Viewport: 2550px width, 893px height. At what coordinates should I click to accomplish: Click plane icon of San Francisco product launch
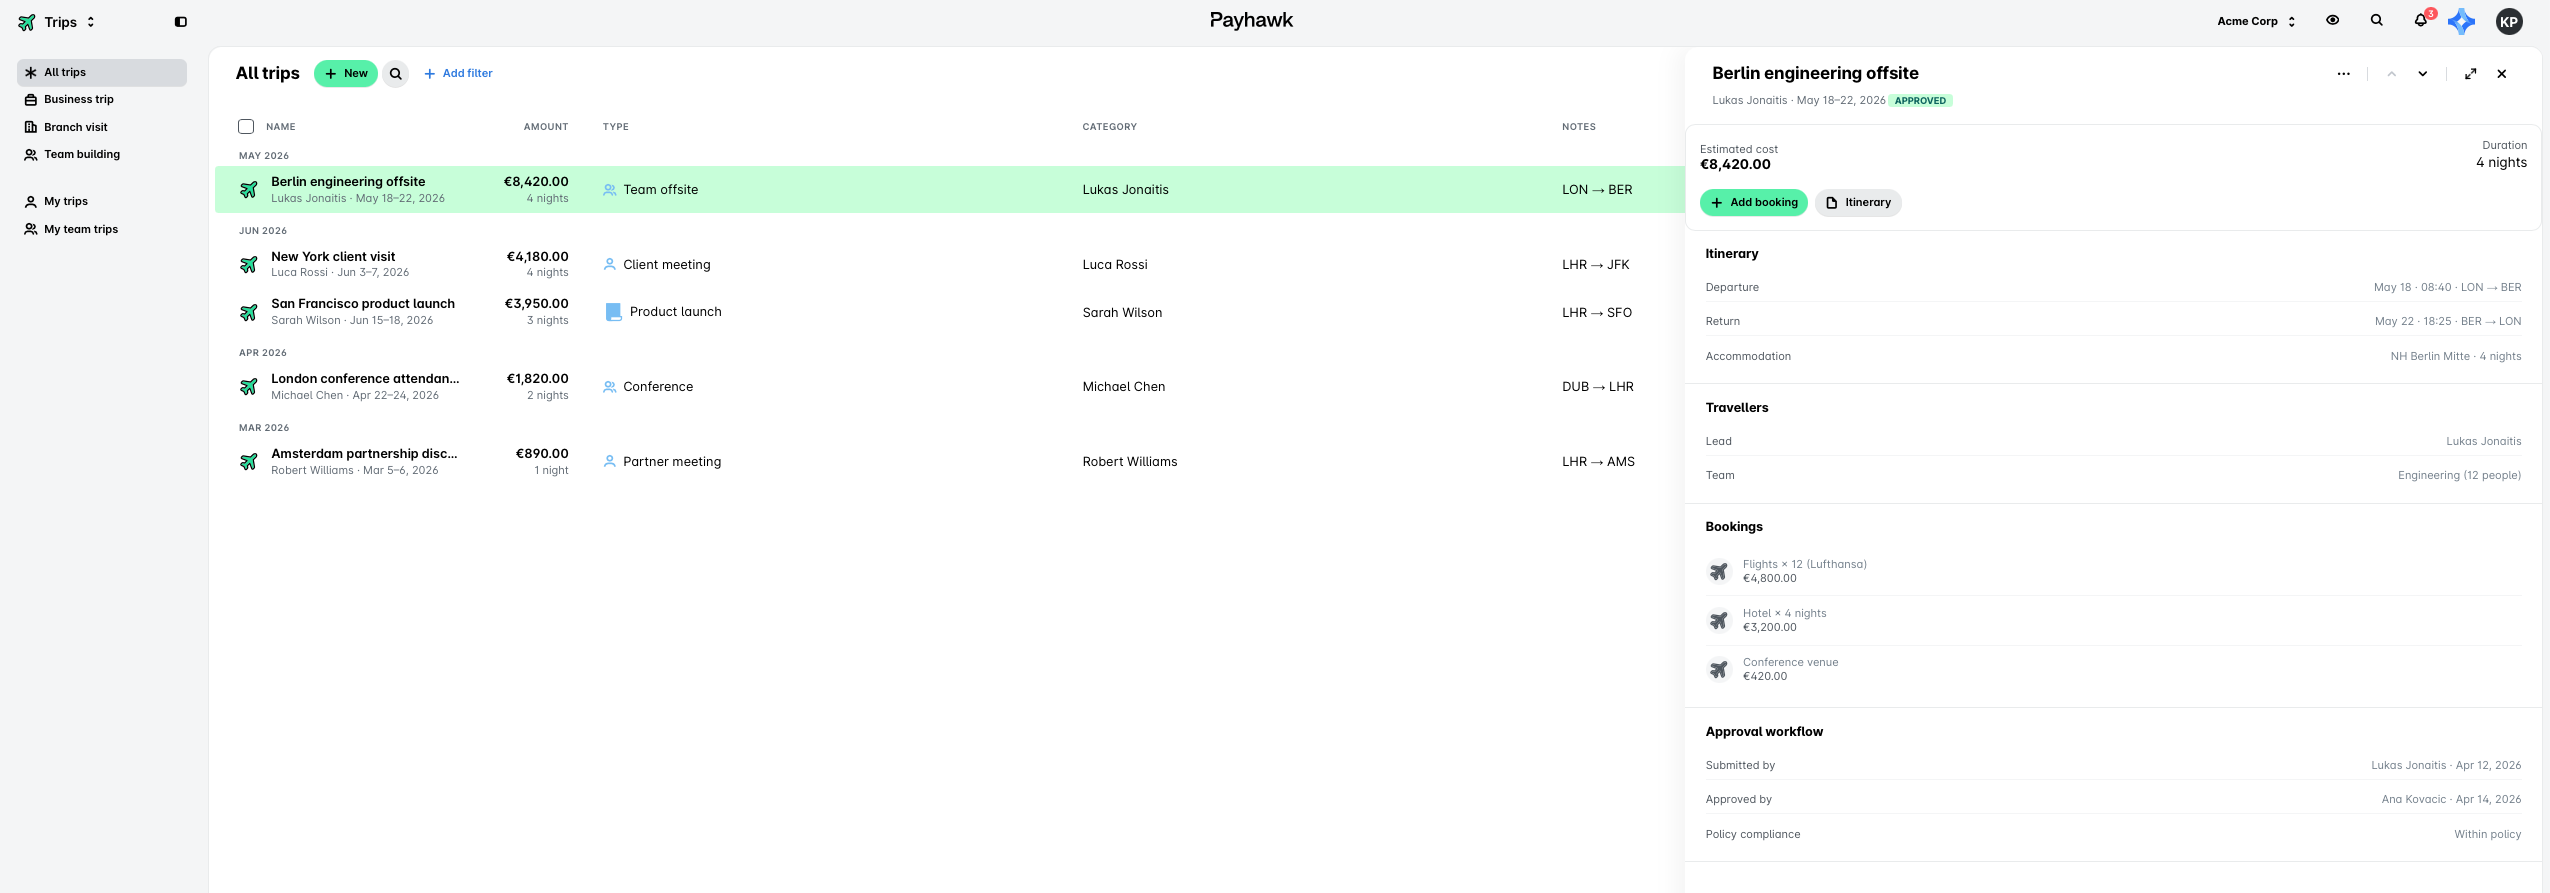249,312
